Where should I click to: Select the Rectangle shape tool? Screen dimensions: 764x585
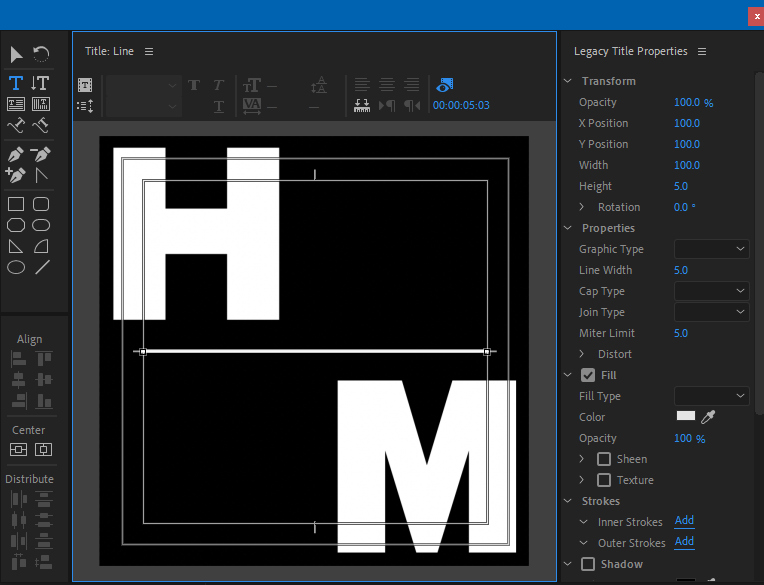pyautogui.click(x=16, y=204)
